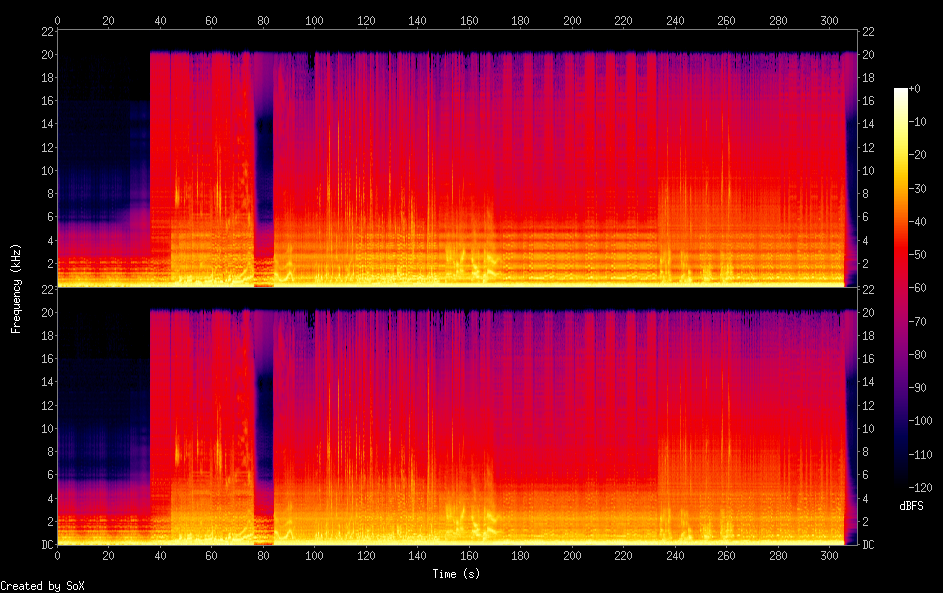Click the 'DC' label at bottom-left of lower channel
Image resolution: width=943 pixels, height=593 pixels.
pos(46,545)
